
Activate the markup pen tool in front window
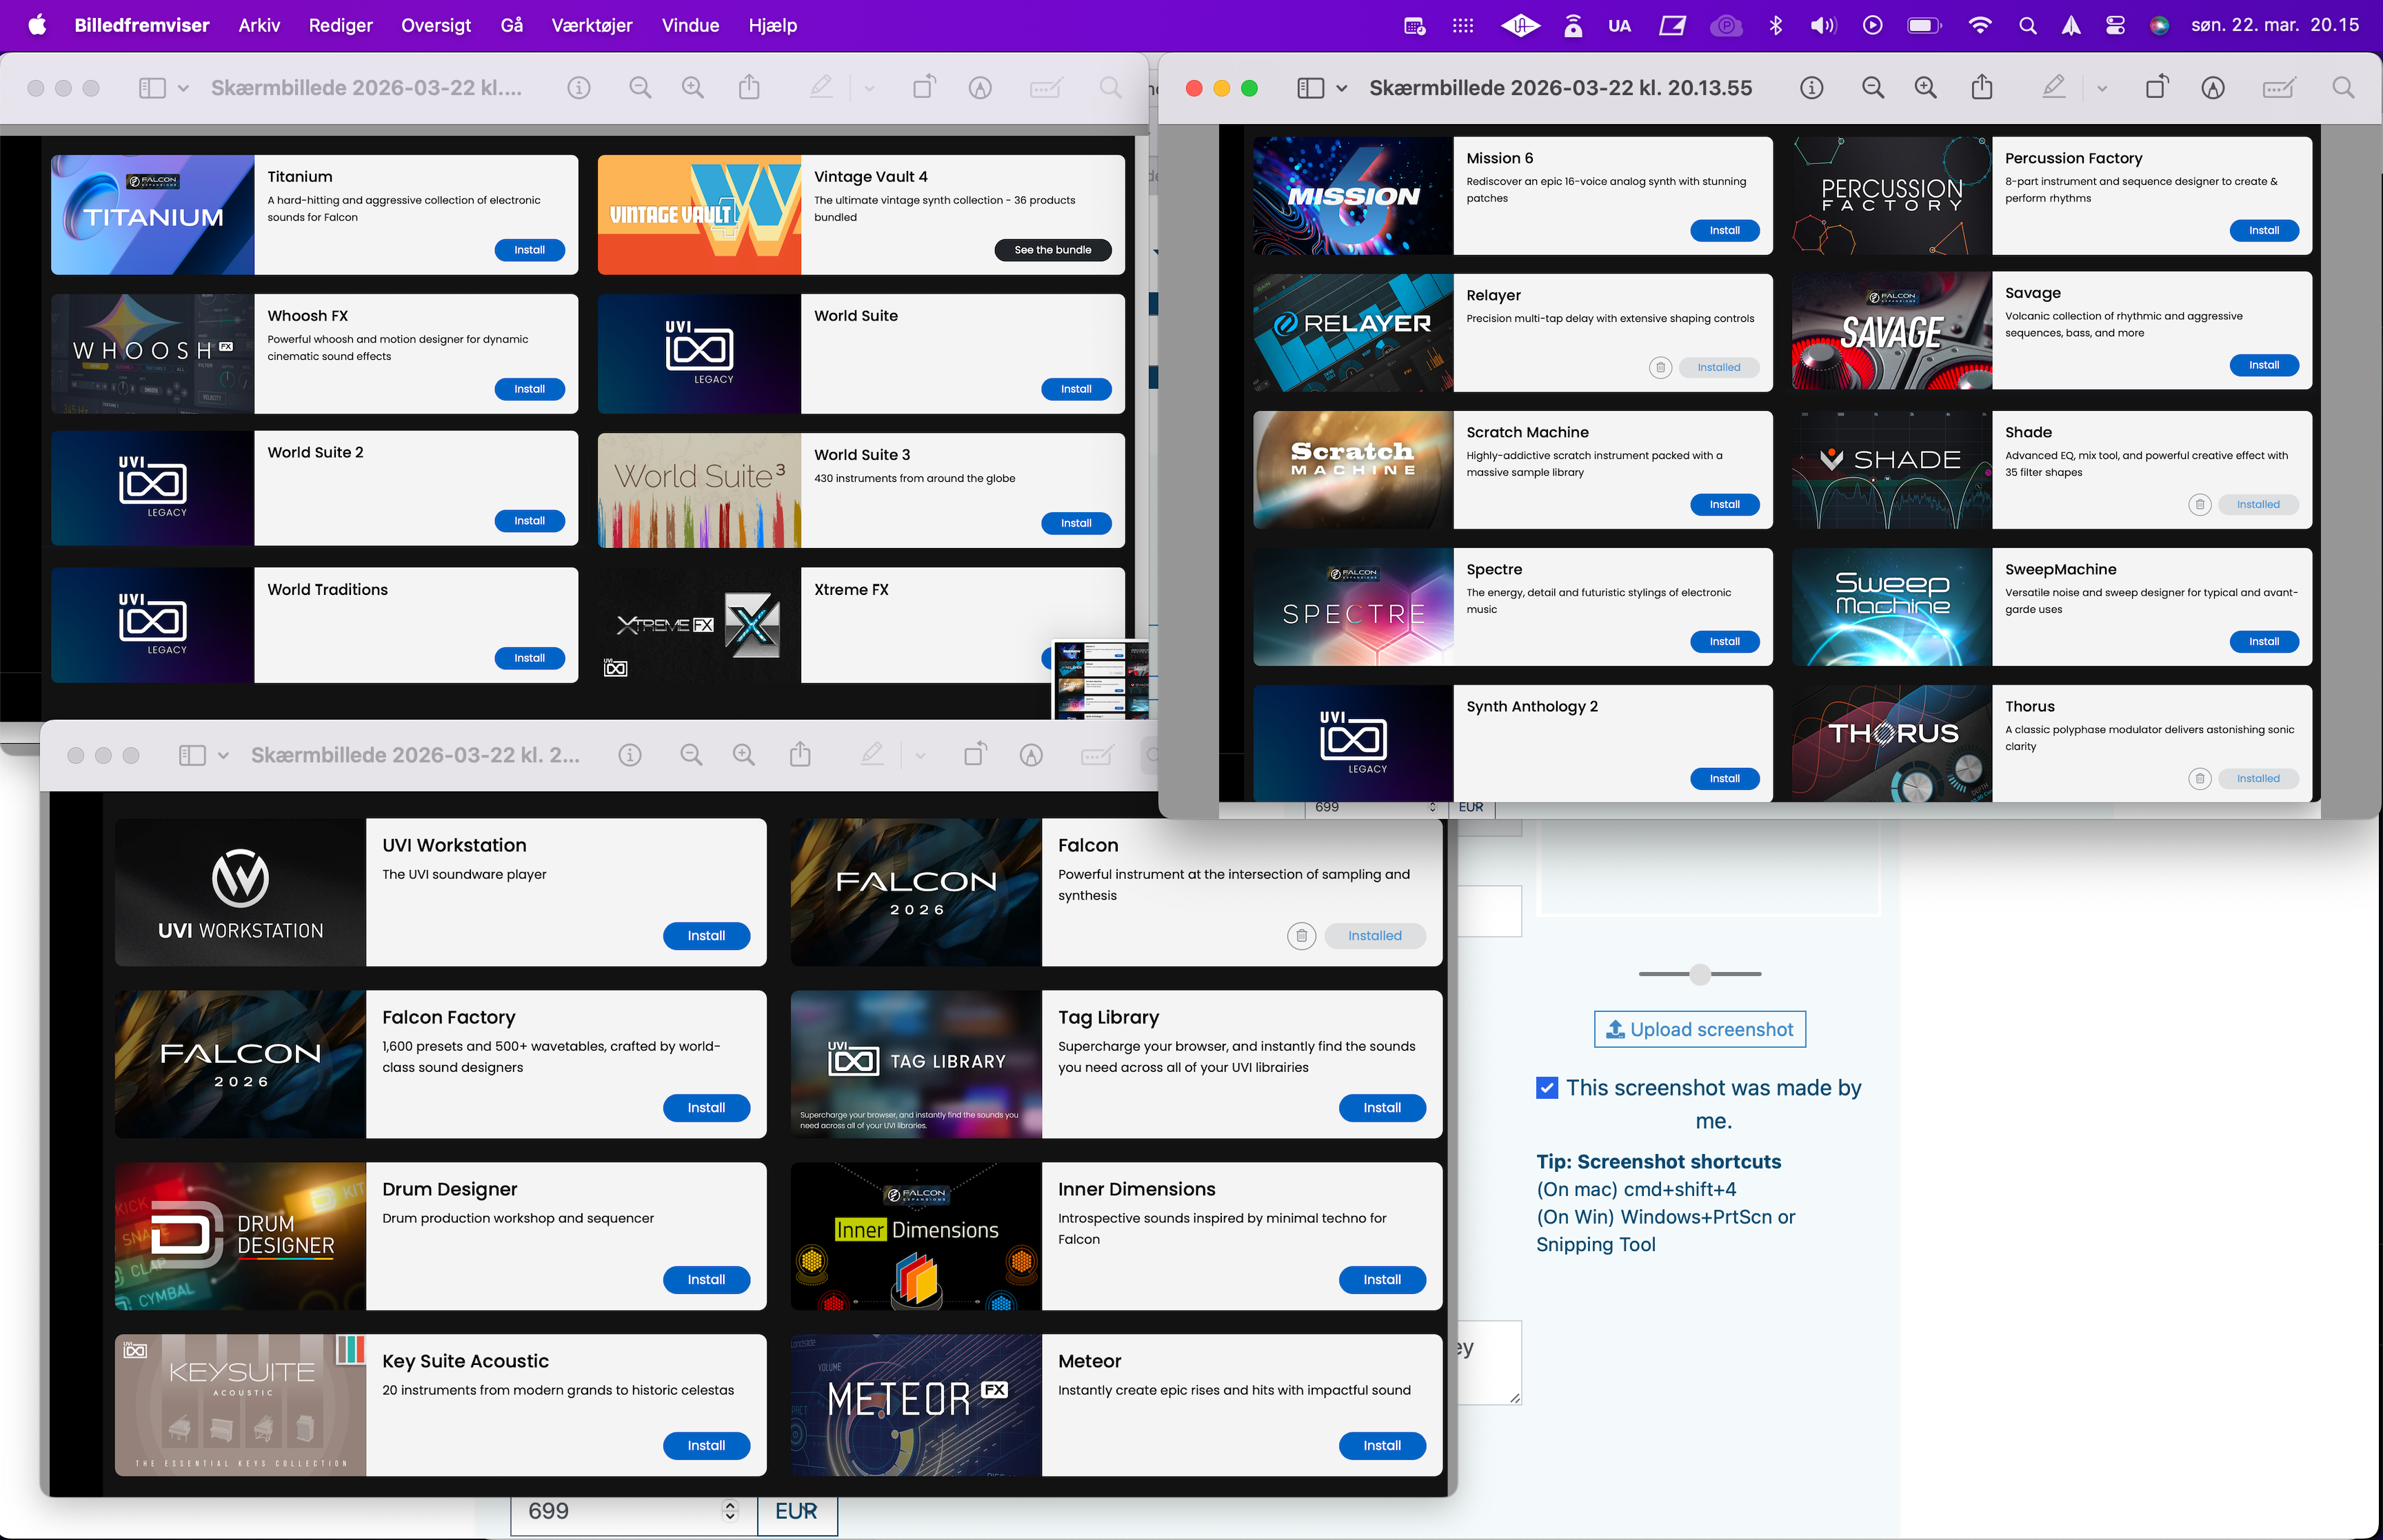2053,88
